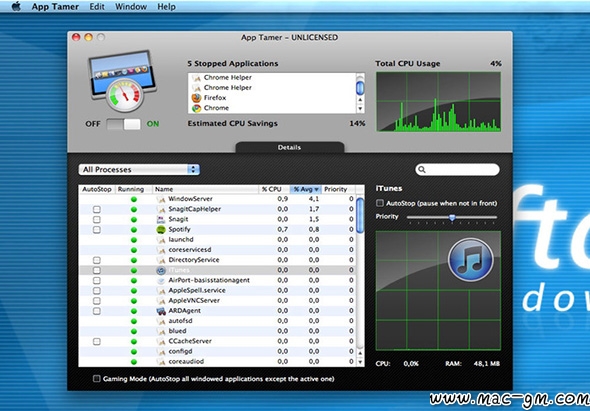The image size is (590, 411).
Task: Click the Priority slider thumb for iTunes
Action: [452, 217]
